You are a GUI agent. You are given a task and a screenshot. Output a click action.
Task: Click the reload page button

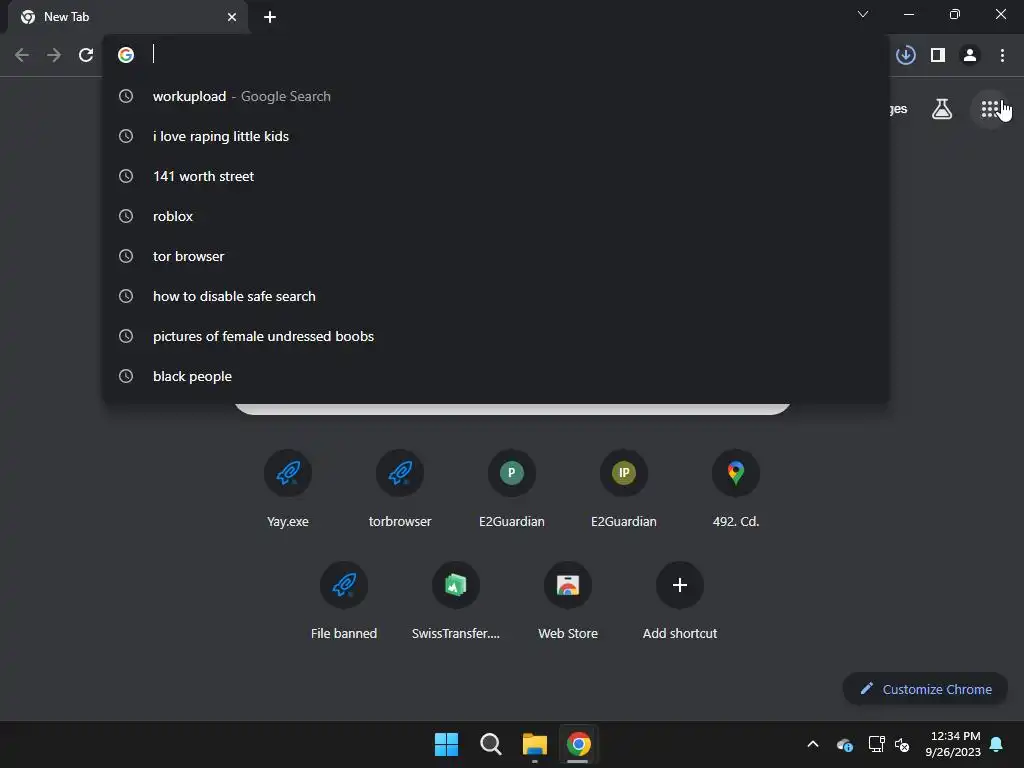pyautogui.click(x=86, y=56)
